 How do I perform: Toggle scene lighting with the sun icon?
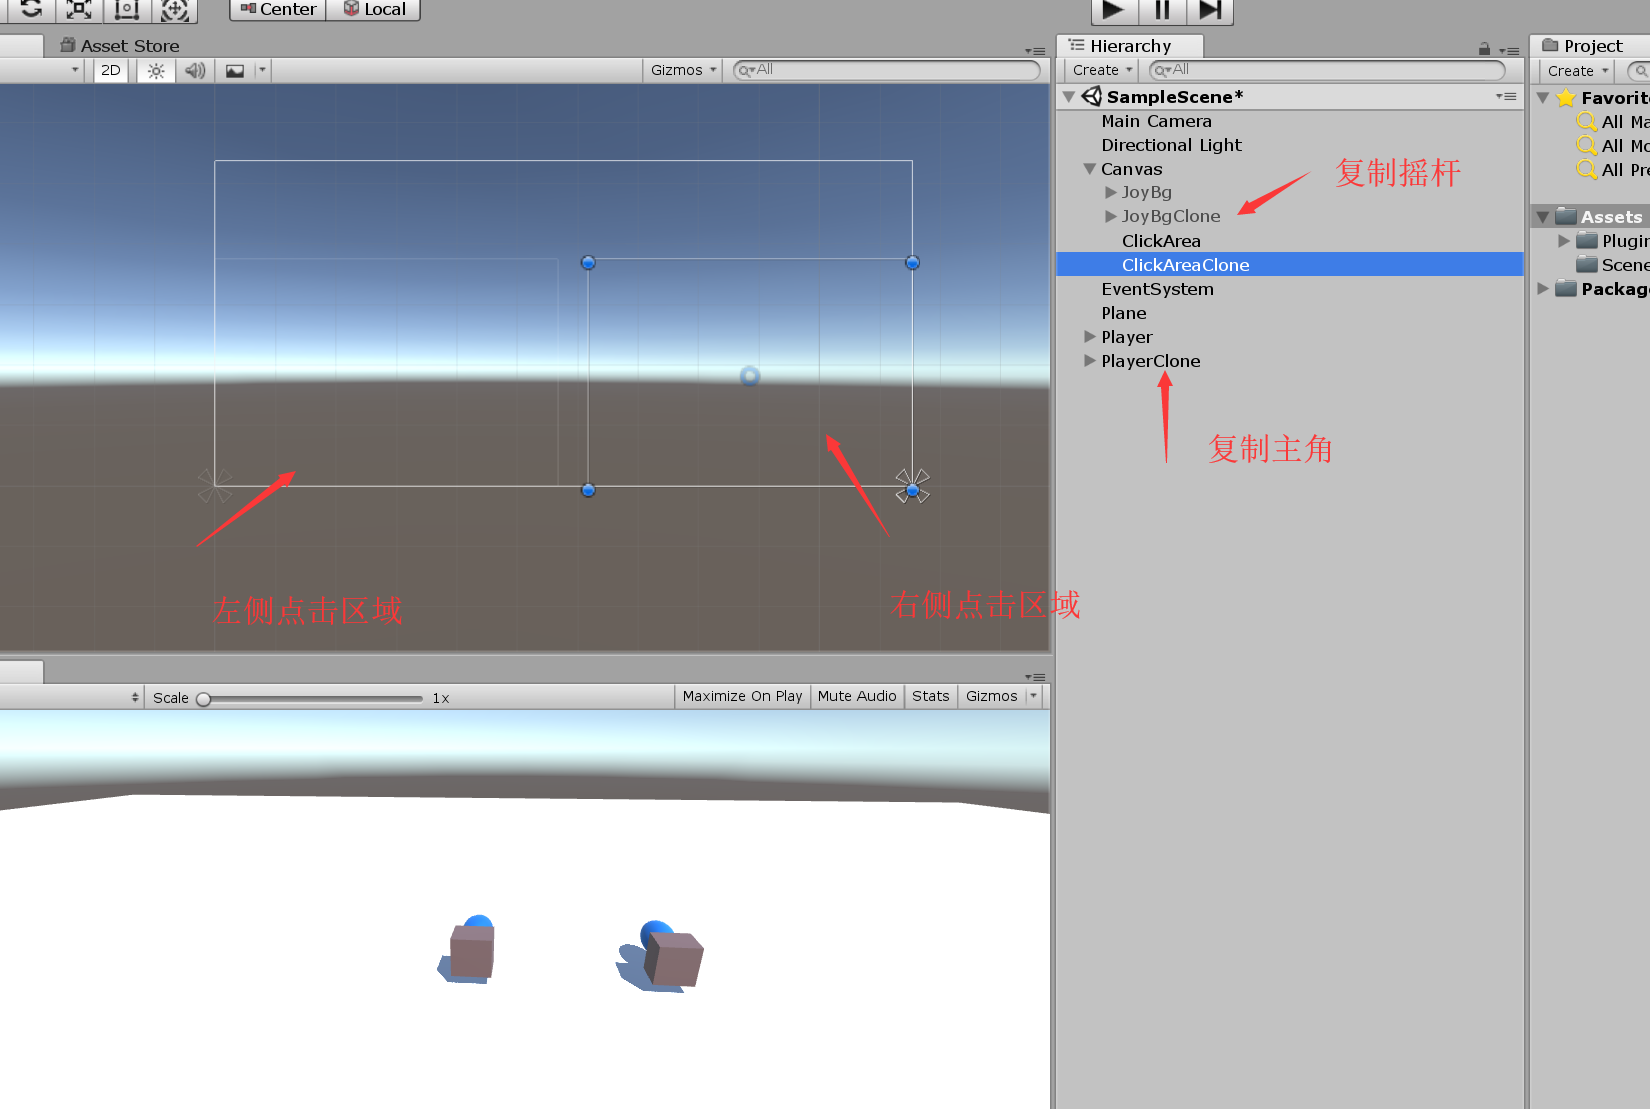tap(155, 70)
